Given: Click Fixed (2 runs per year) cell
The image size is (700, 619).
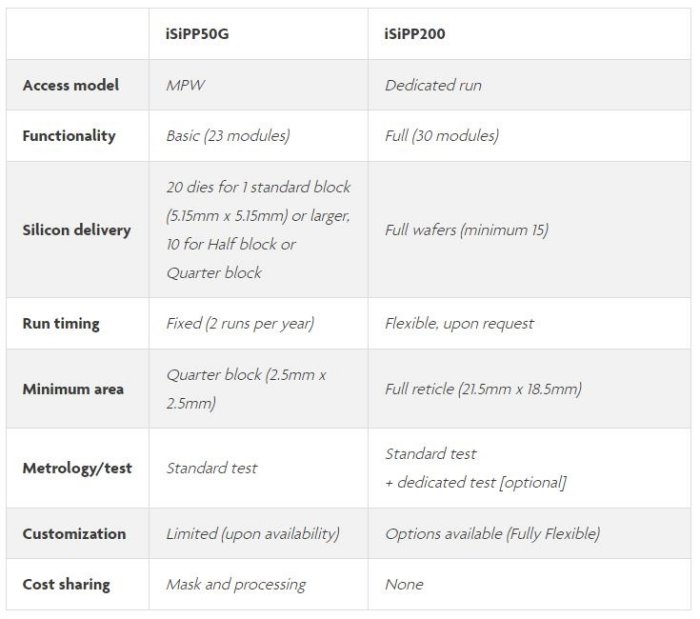Looking at the screenshot, I should click(239, 324).
